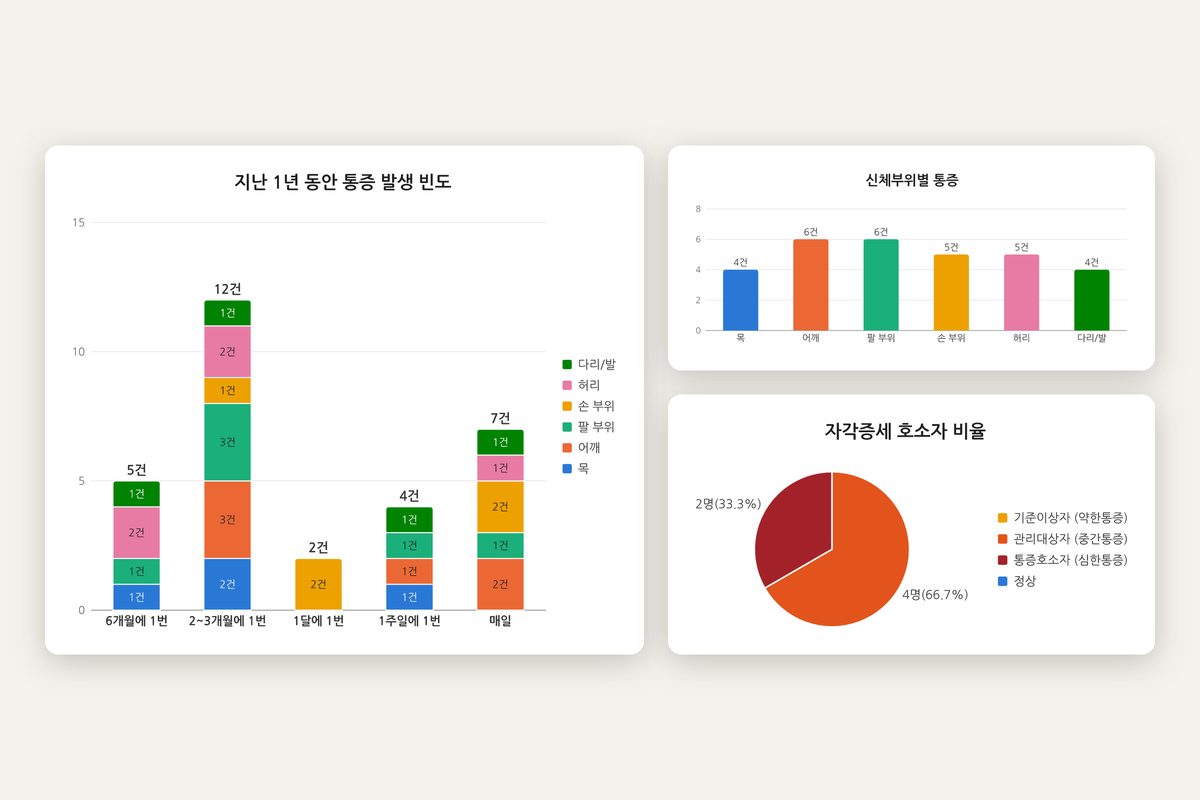
Task: Select the 팔 부위 legend label in stacked chart
Action: pyautogui.click(x=596, y=427)
